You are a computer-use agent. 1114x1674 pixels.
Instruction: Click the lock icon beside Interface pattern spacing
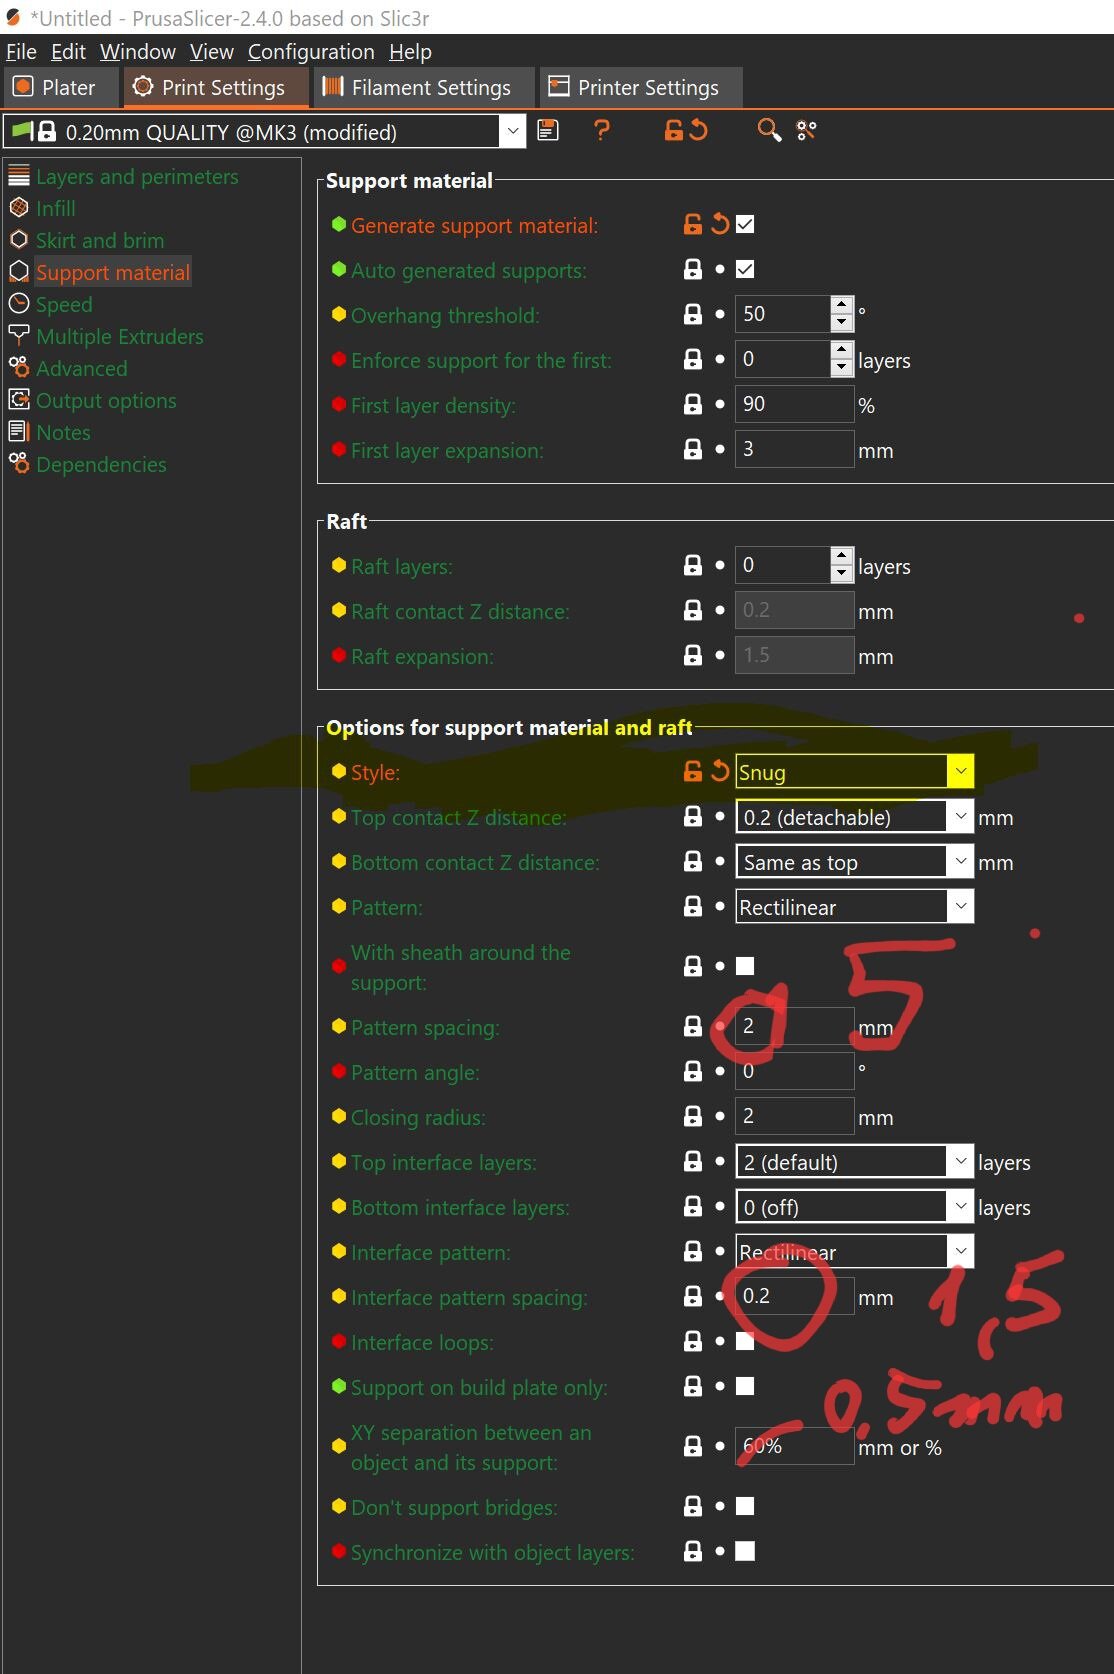[x=693, y=1297]
